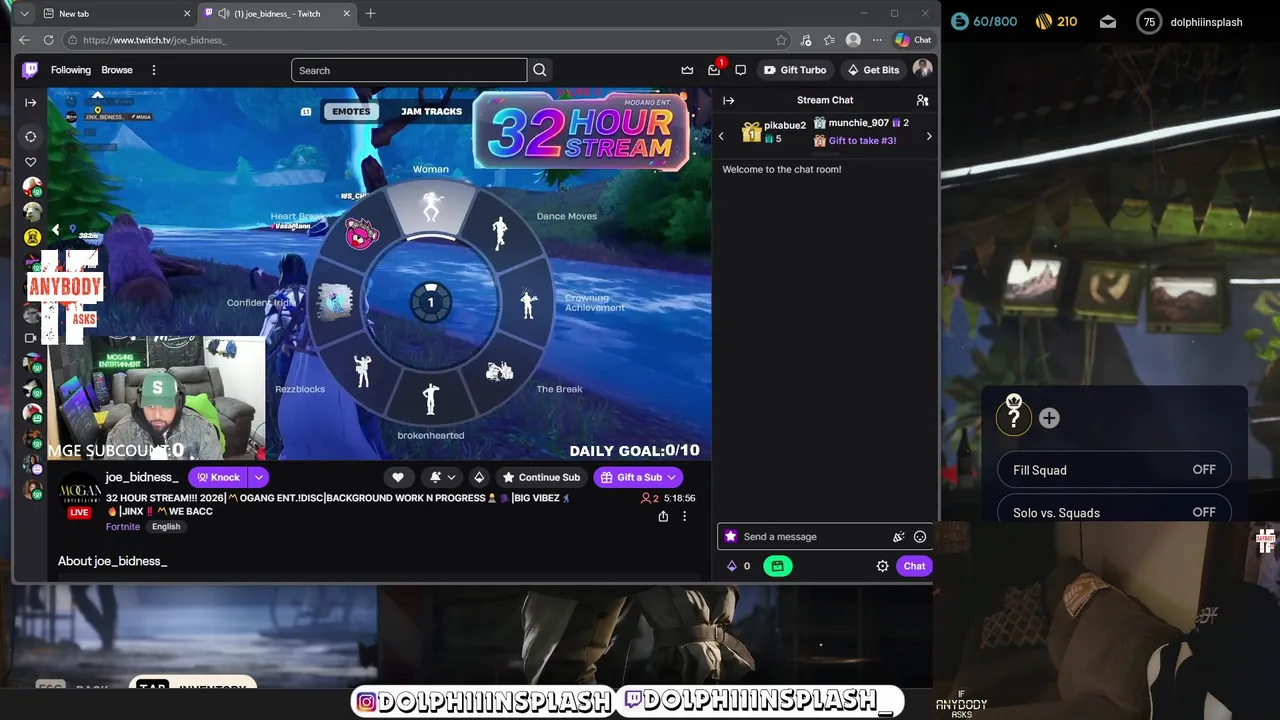Click Continue Sub button
This screenshot has width=1280, height=720.
[x=541, y=477]
